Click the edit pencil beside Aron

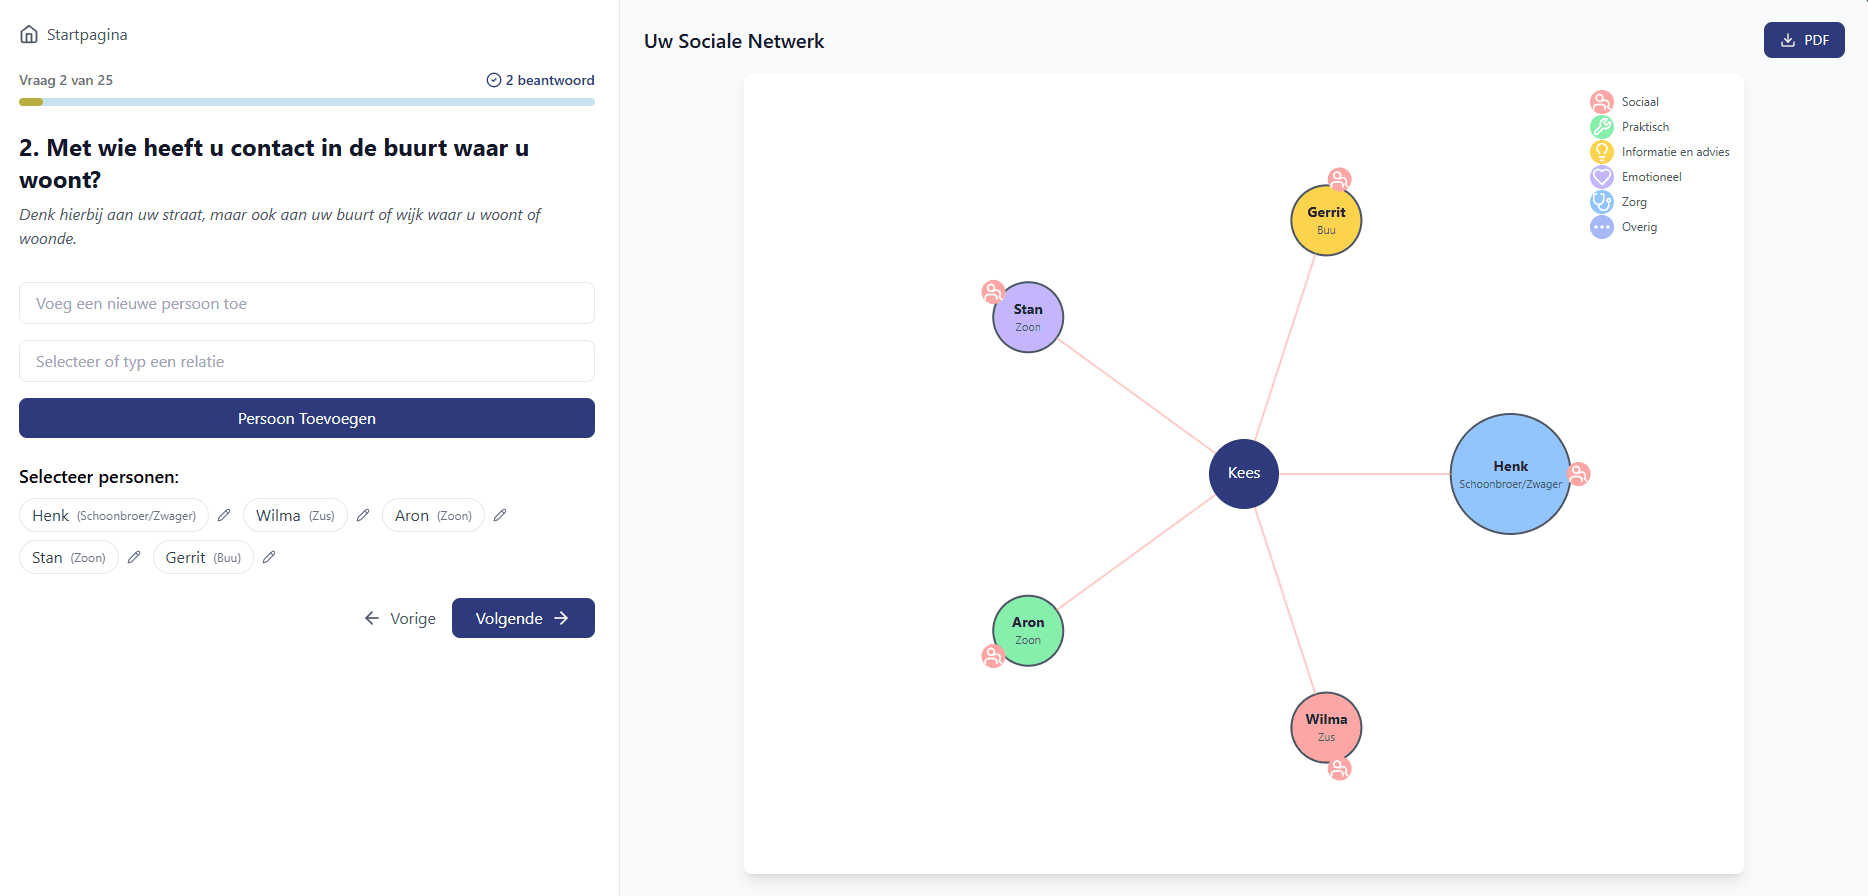coord(500,515)
